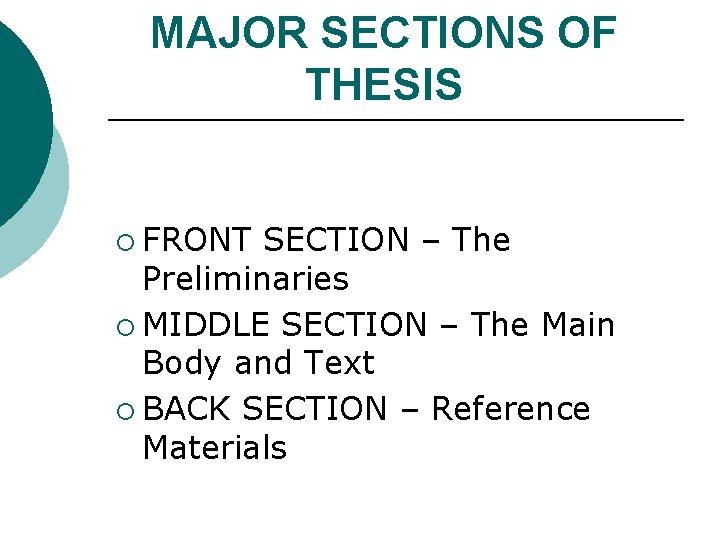Screen dimensions: 720x540
Task: Select the dark teal circle graphic
Action: point(23,119)
